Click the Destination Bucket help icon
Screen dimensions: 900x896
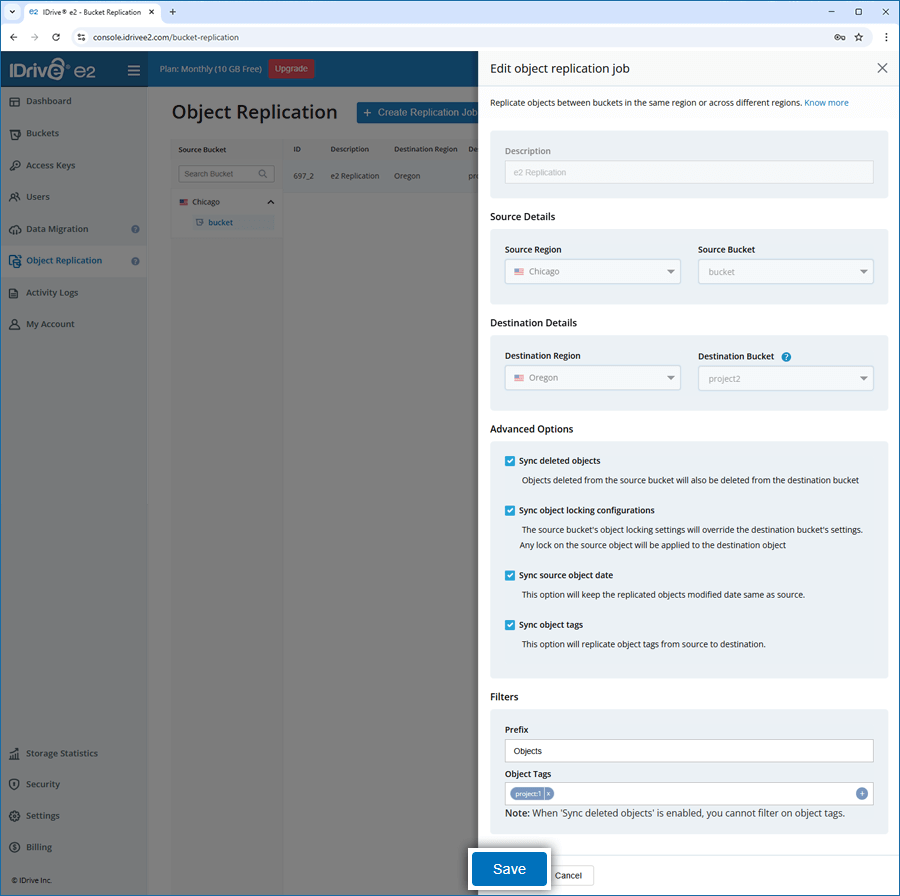(x=786, y=357)
